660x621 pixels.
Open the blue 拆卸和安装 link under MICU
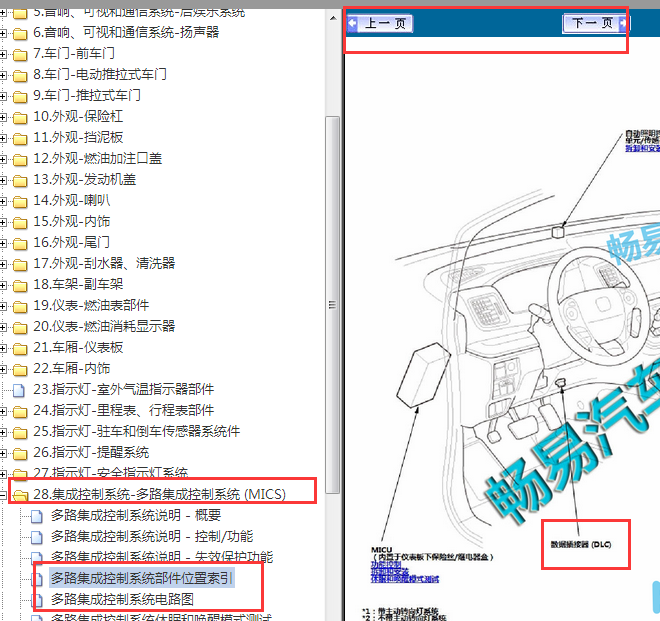click(389, 572)
